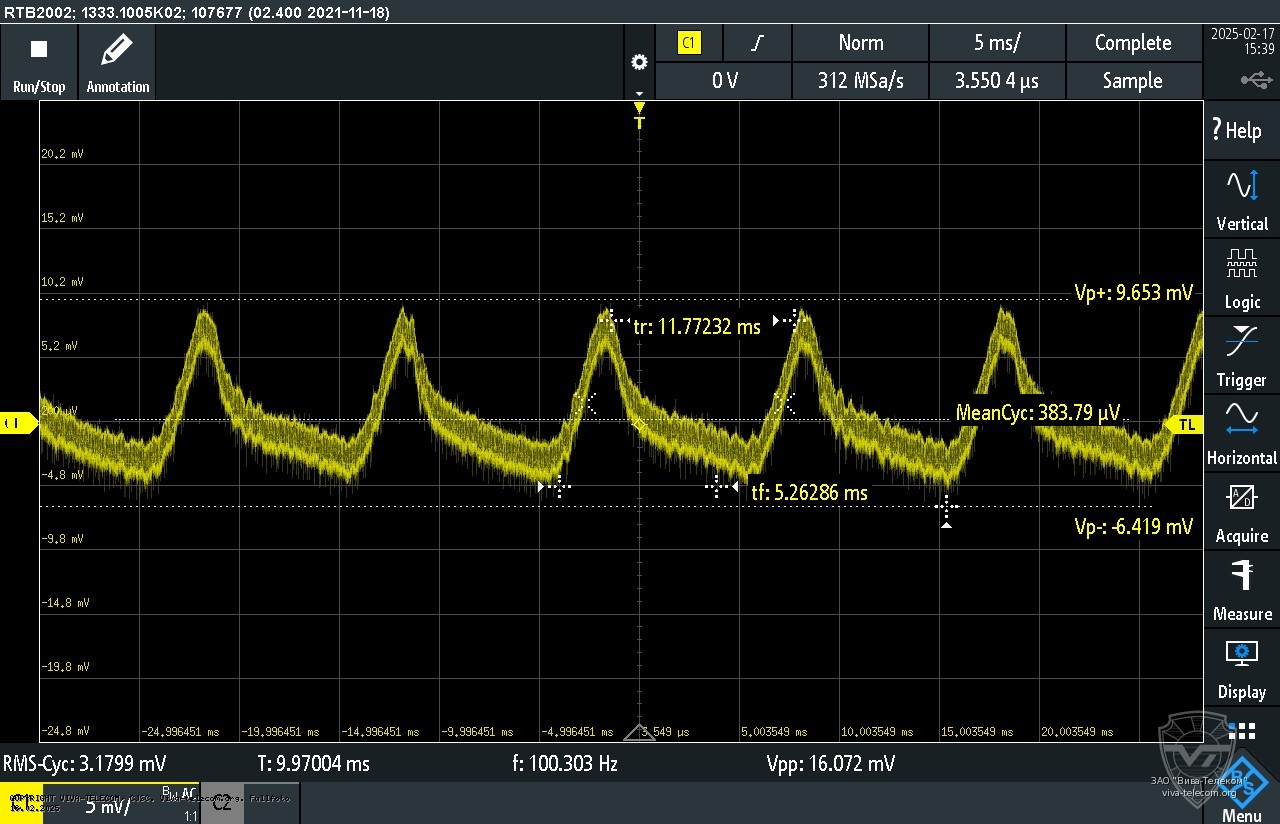Enable channel C2
Viewport: 1280px width, 824px height.
[x=222, y=802]
